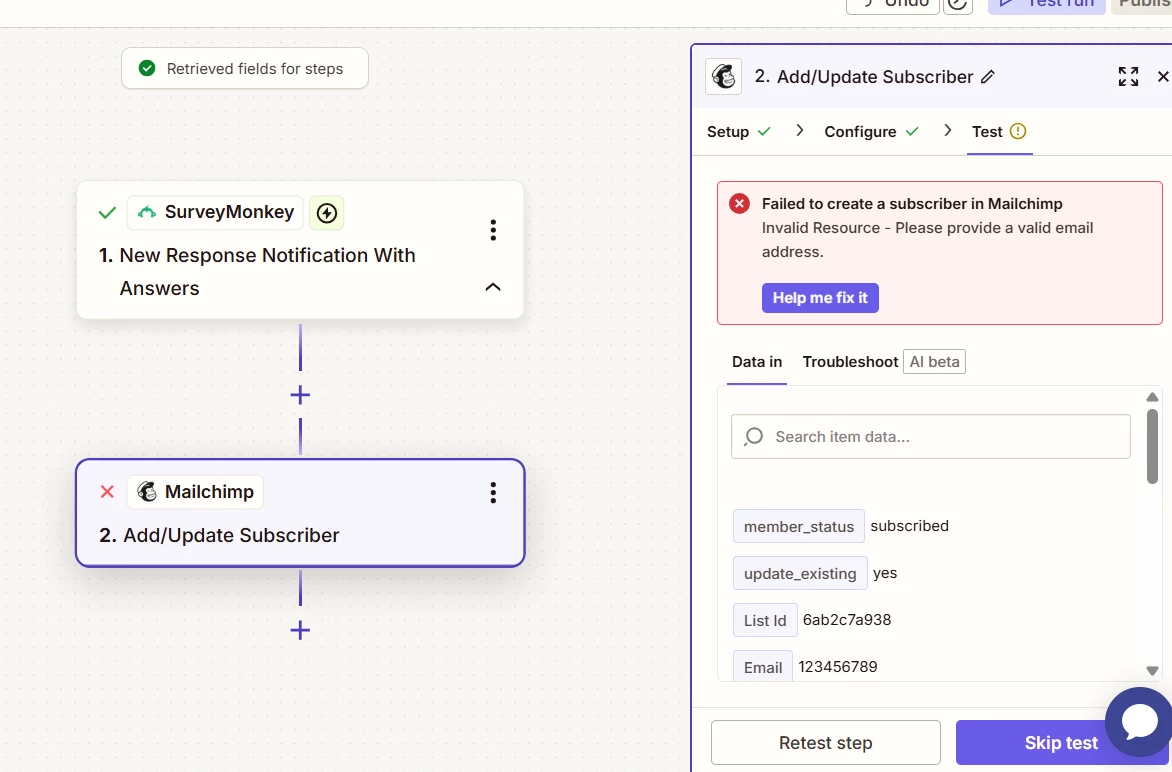Click the Test warning exclamation icon

(x=1017, y=132)
